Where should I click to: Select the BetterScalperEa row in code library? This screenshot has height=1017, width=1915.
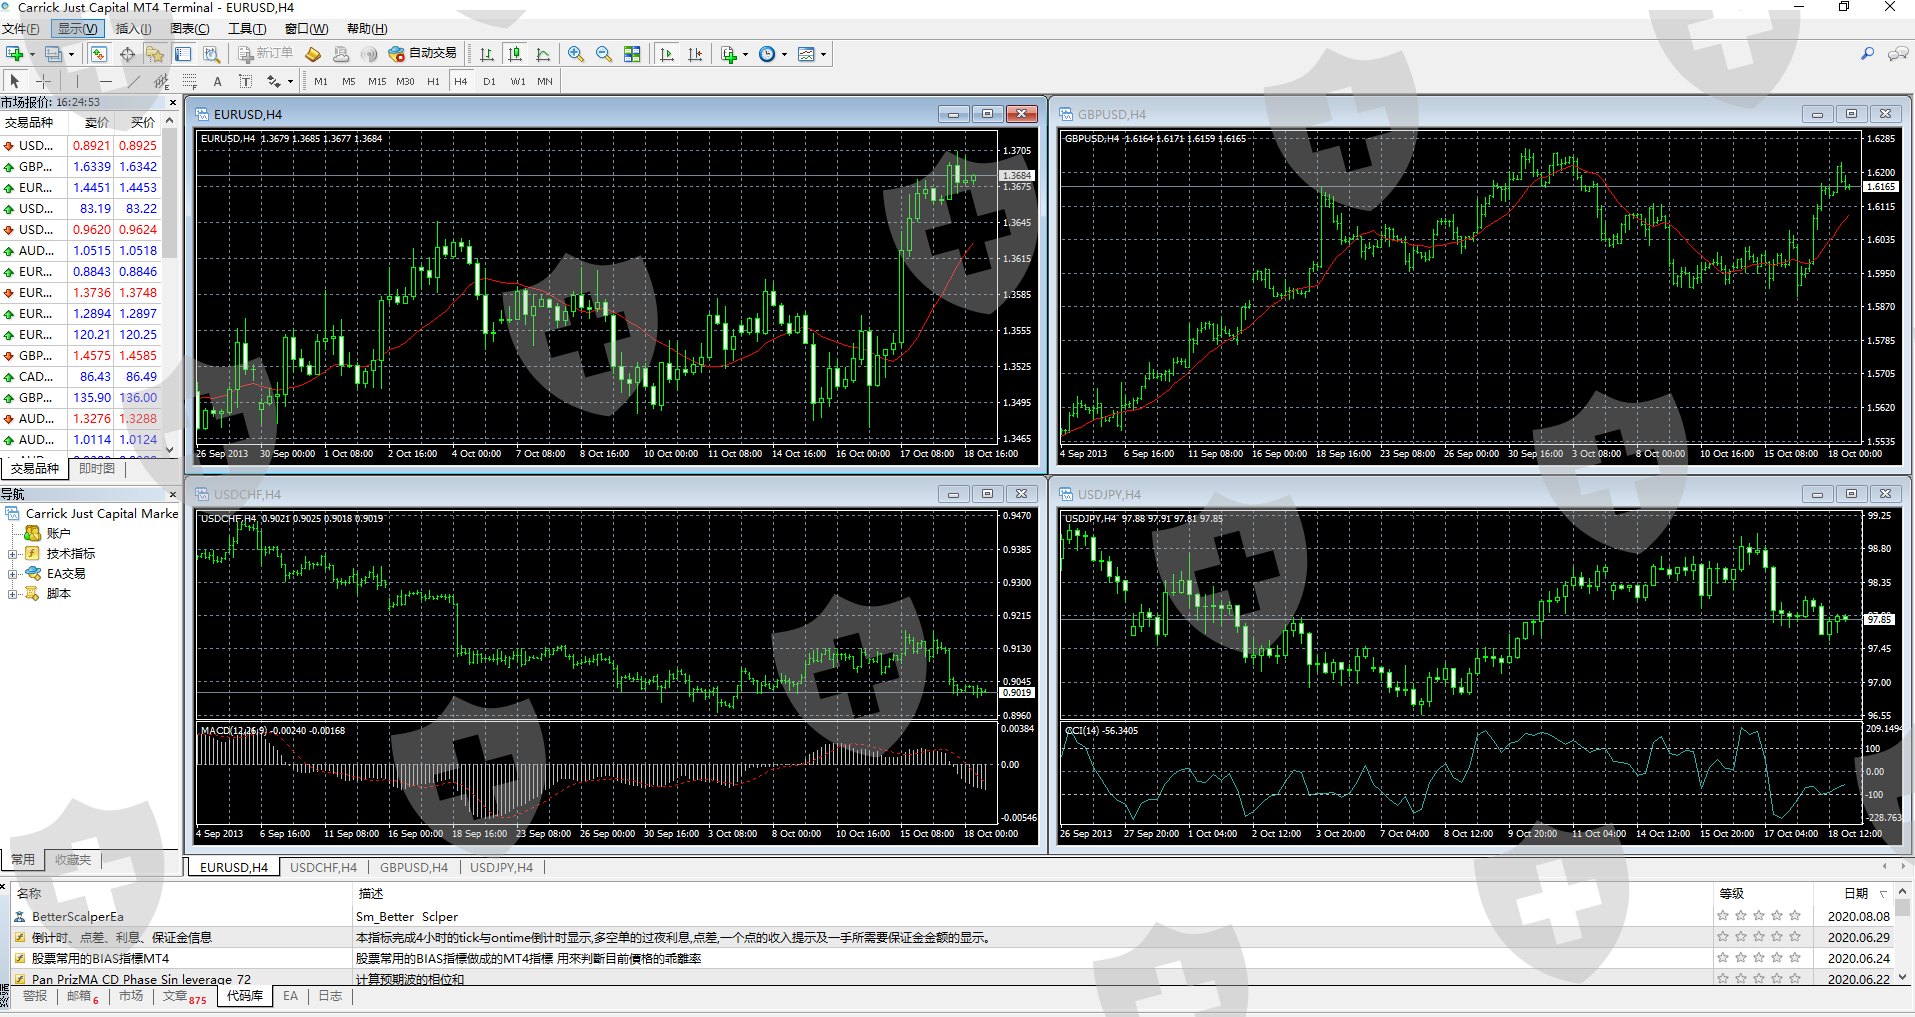[x=78, y=916]
